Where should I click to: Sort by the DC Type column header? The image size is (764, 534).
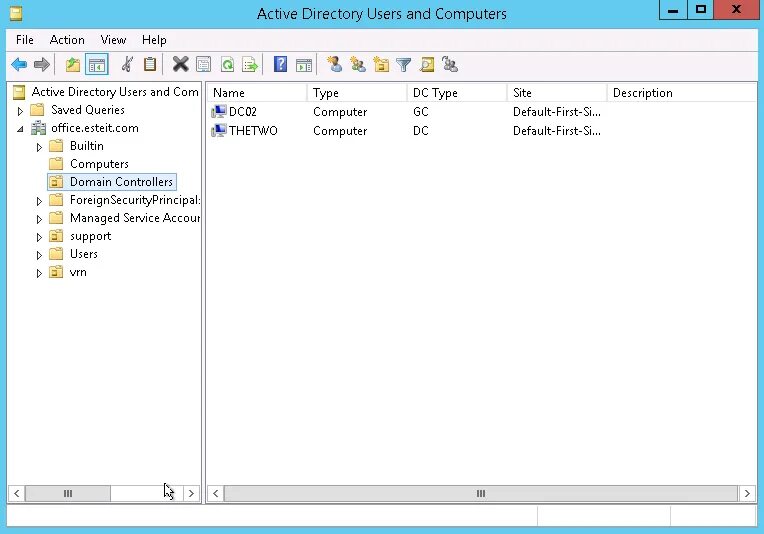pos(457,93)
